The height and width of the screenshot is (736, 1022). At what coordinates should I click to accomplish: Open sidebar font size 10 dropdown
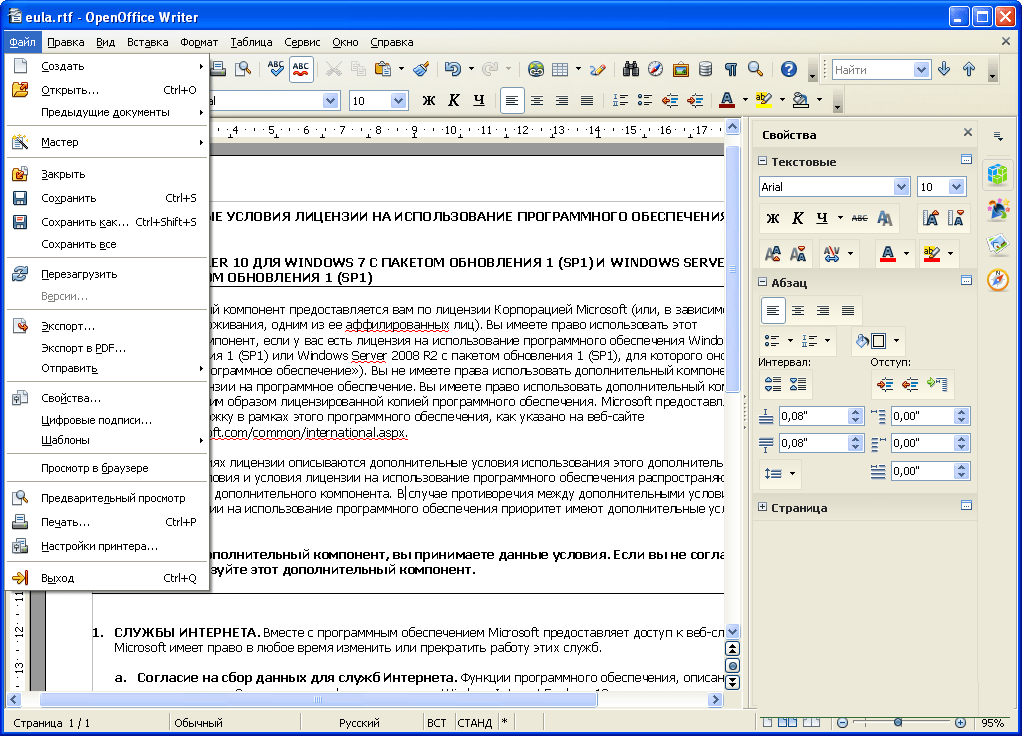pyautogui.click(x=956, y=187)
